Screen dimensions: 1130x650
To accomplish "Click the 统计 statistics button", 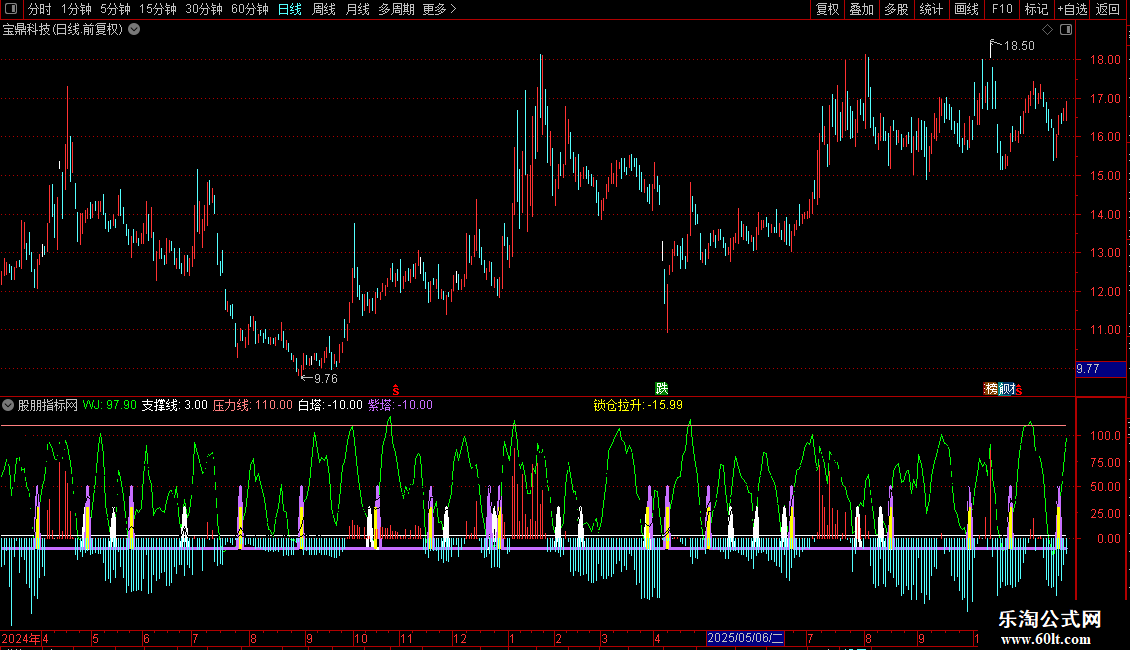I will pos(931,9).
